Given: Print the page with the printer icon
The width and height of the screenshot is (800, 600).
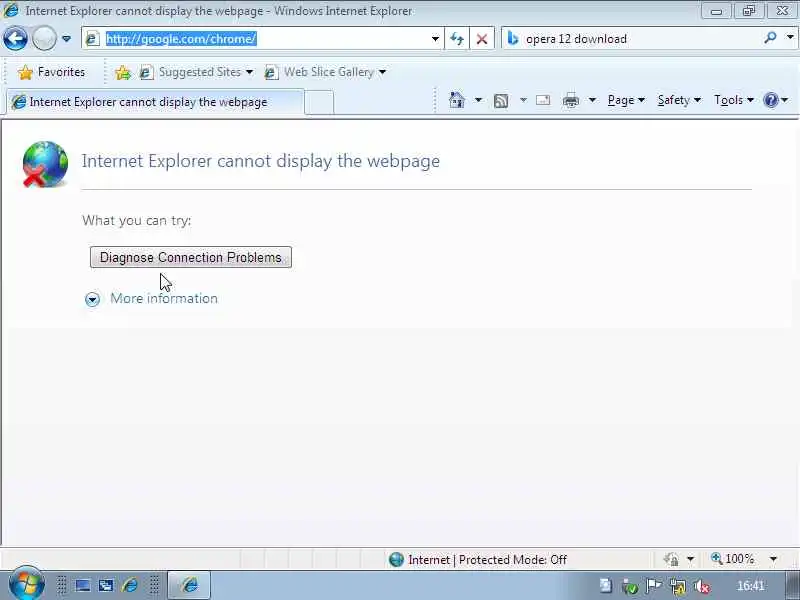Looking at the screenshot, I should click(x=570, y=101).
